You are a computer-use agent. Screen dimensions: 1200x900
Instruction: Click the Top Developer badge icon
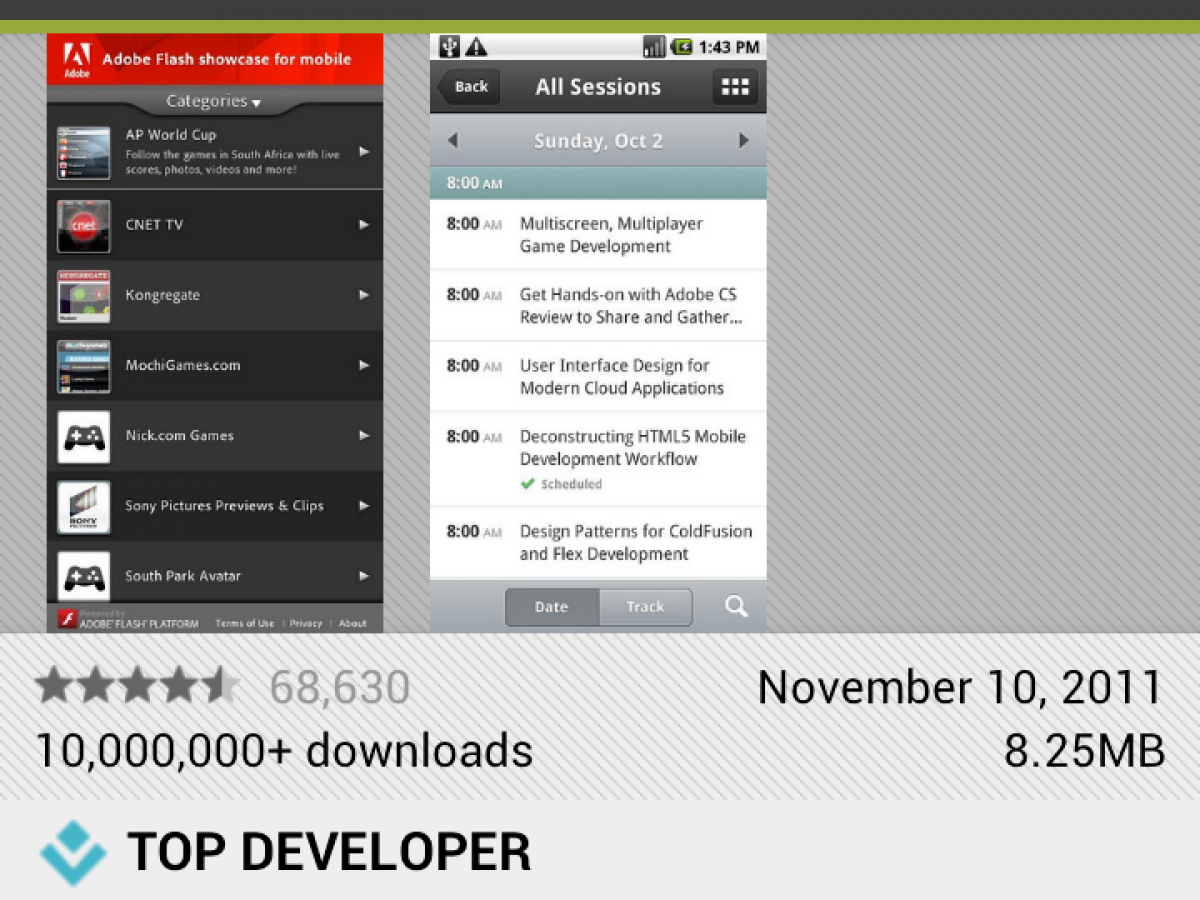click(73, 852)
